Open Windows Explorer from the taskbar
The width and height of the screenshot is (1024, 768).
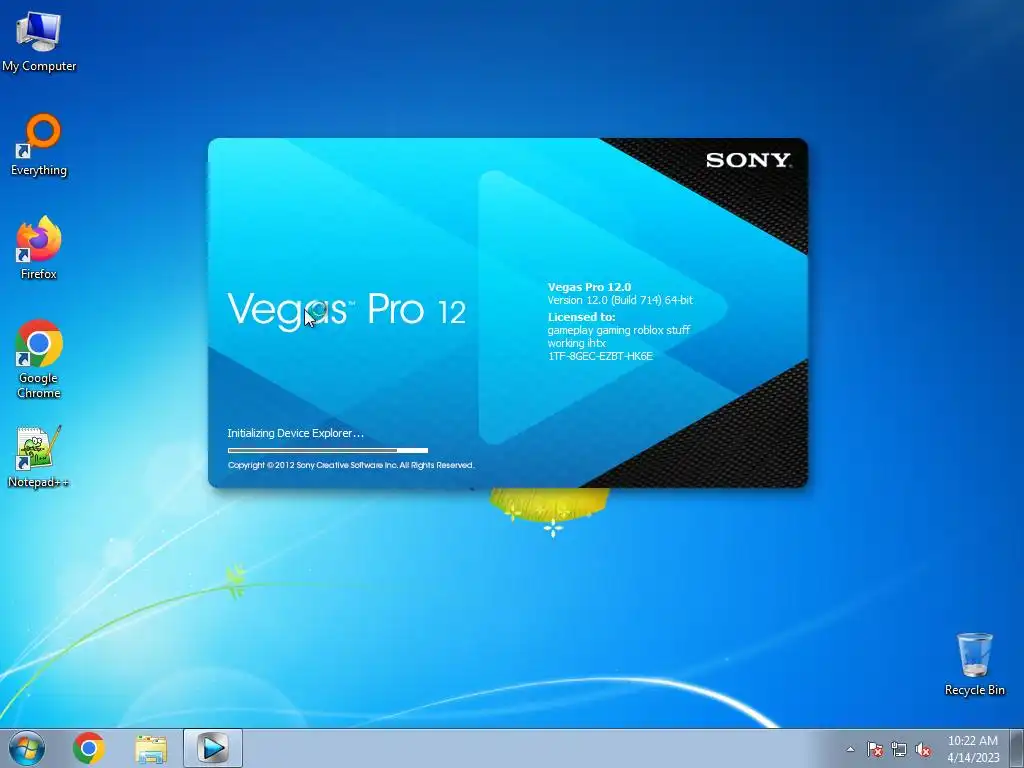coord(151,748)
